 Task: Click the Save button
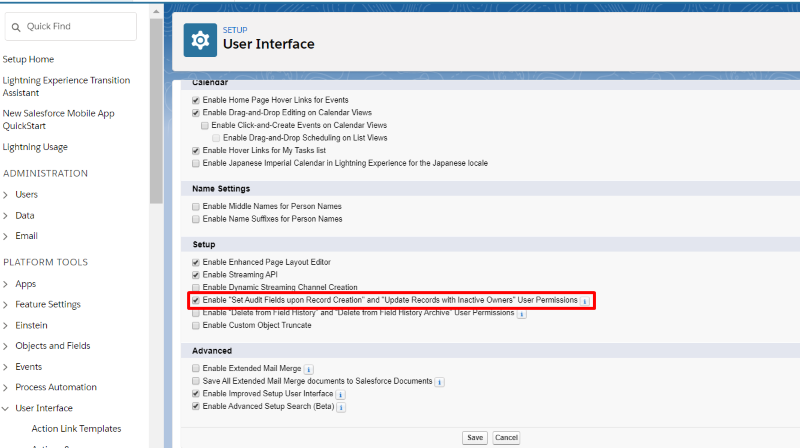point(475,438)
